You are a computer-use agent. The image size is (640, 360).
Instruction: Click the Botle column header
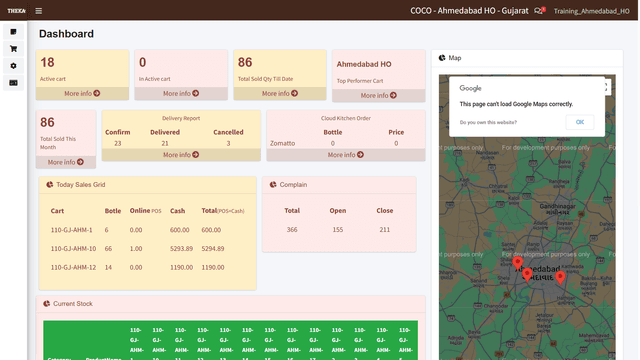point(113,211)
